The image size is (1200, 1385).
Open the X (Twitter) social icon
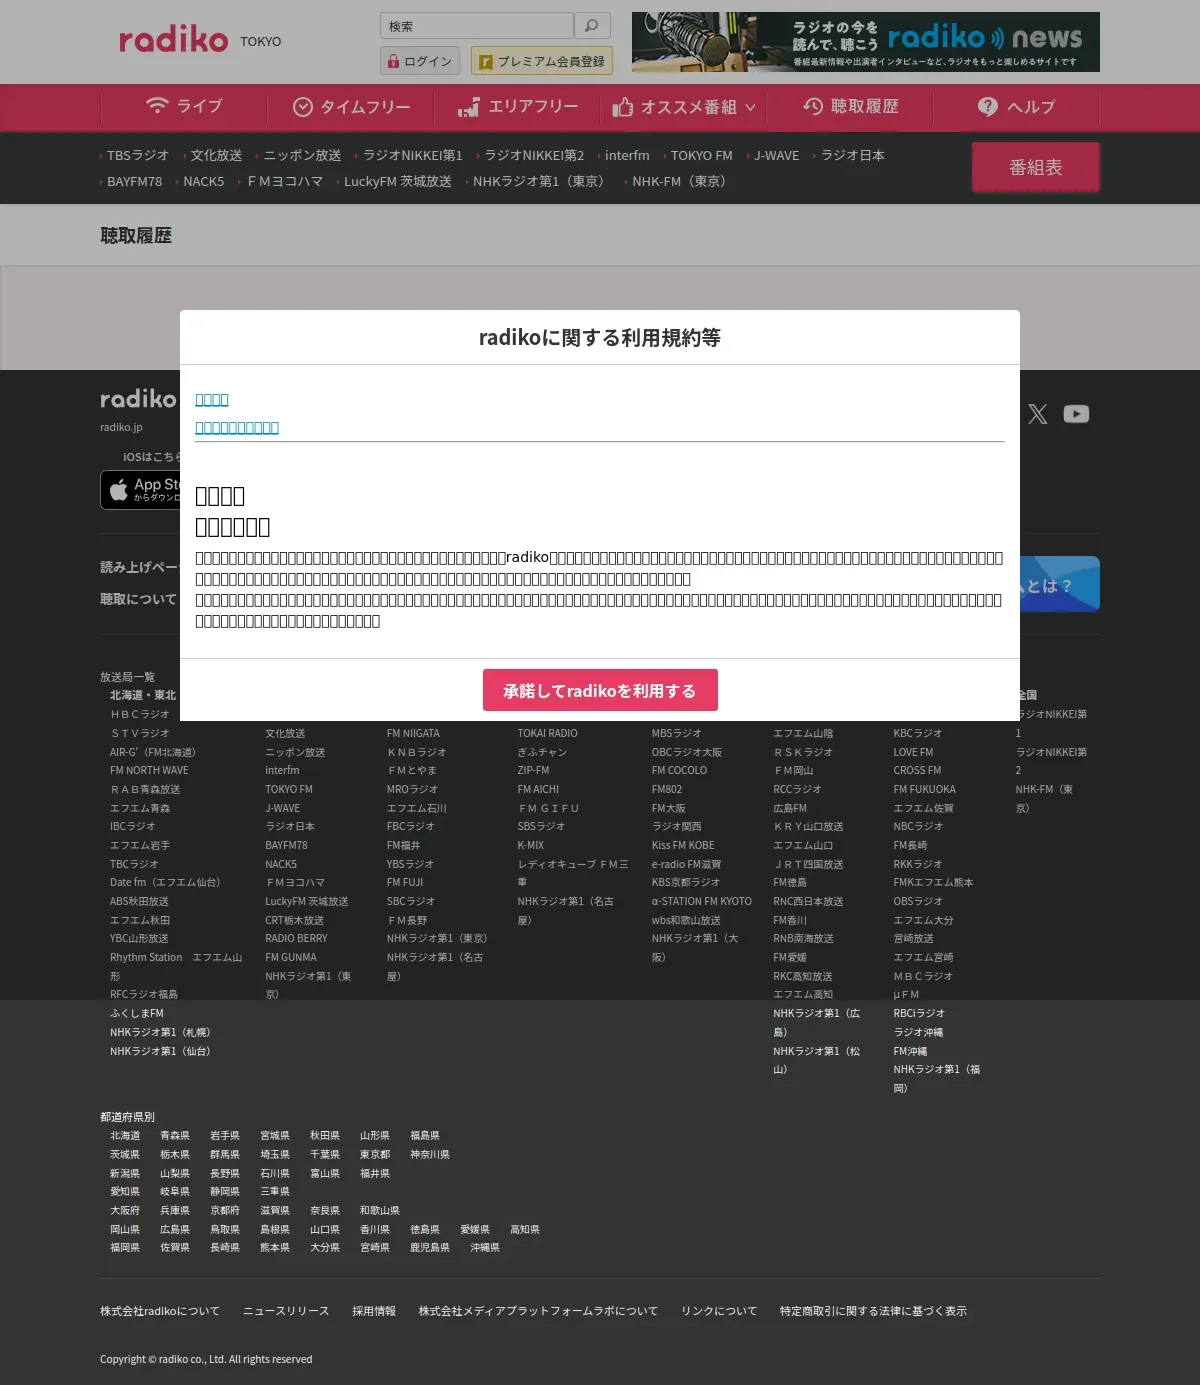click(x=1038, y=414)
